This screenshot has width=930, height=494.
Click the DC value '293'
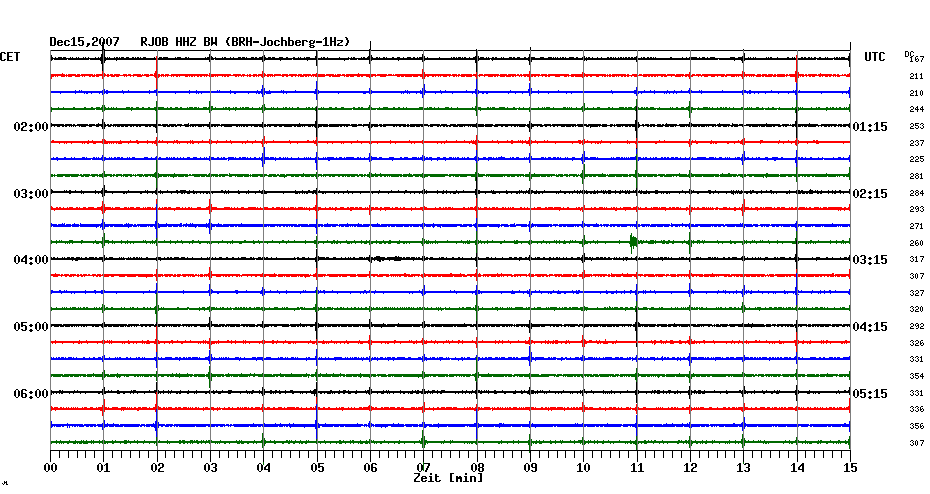(917, 209)
